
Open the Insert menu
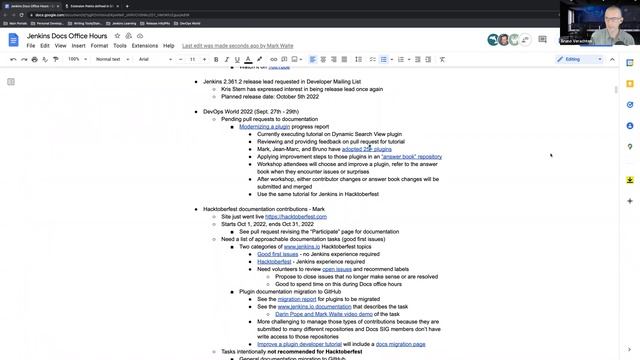pos(78,46)
